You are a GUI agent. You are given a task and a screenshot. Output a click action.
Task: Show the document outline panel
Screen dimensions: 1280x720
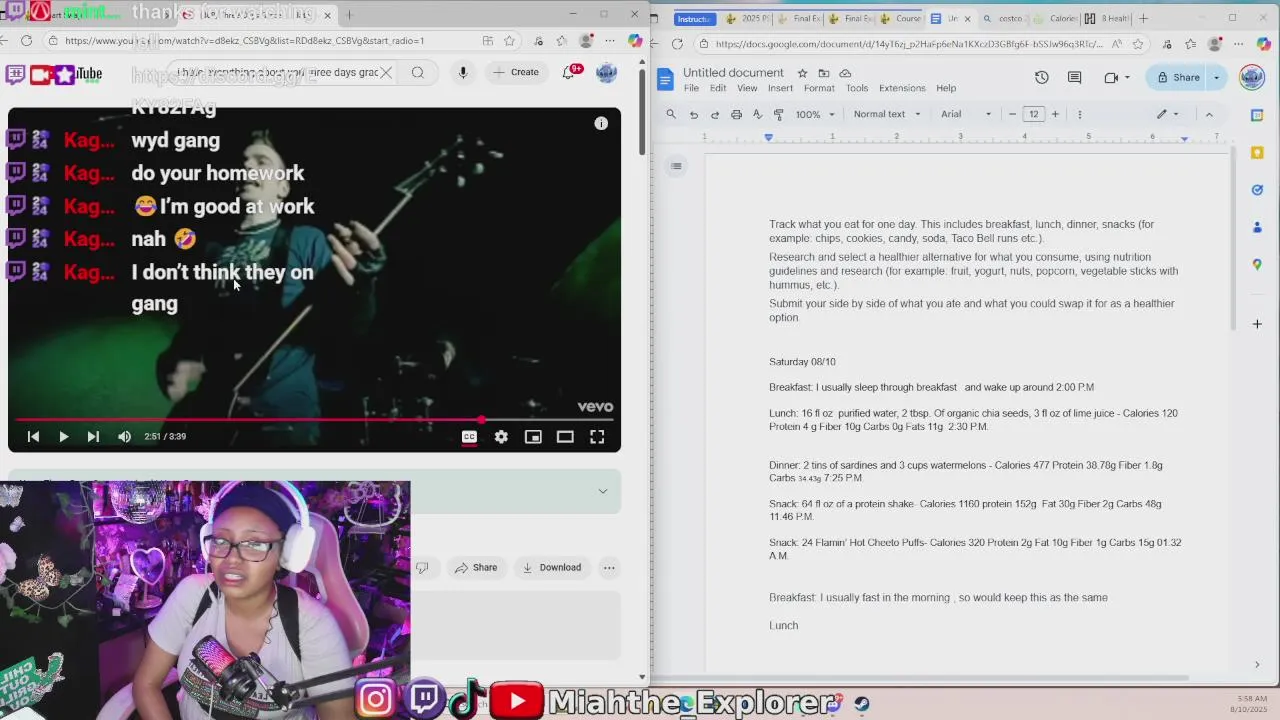click(677, 166)
